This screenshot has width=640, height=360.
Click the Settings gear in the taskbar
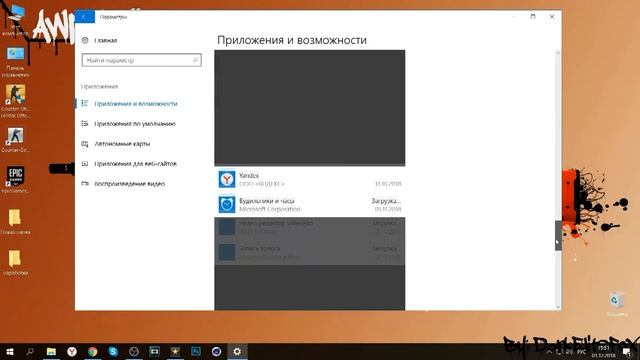(237, 351)
